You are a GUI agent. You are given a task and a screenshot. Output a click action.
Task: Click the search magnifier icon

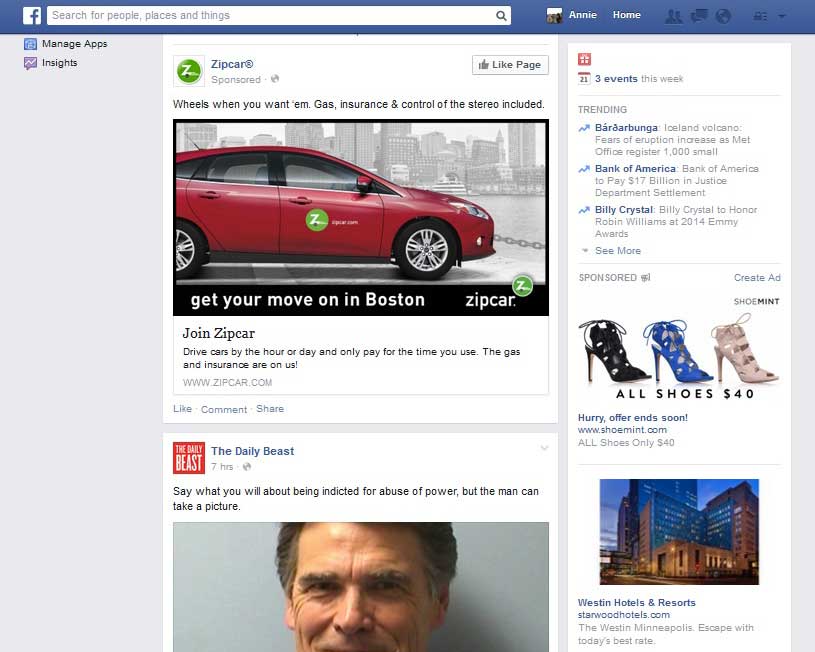501,16
